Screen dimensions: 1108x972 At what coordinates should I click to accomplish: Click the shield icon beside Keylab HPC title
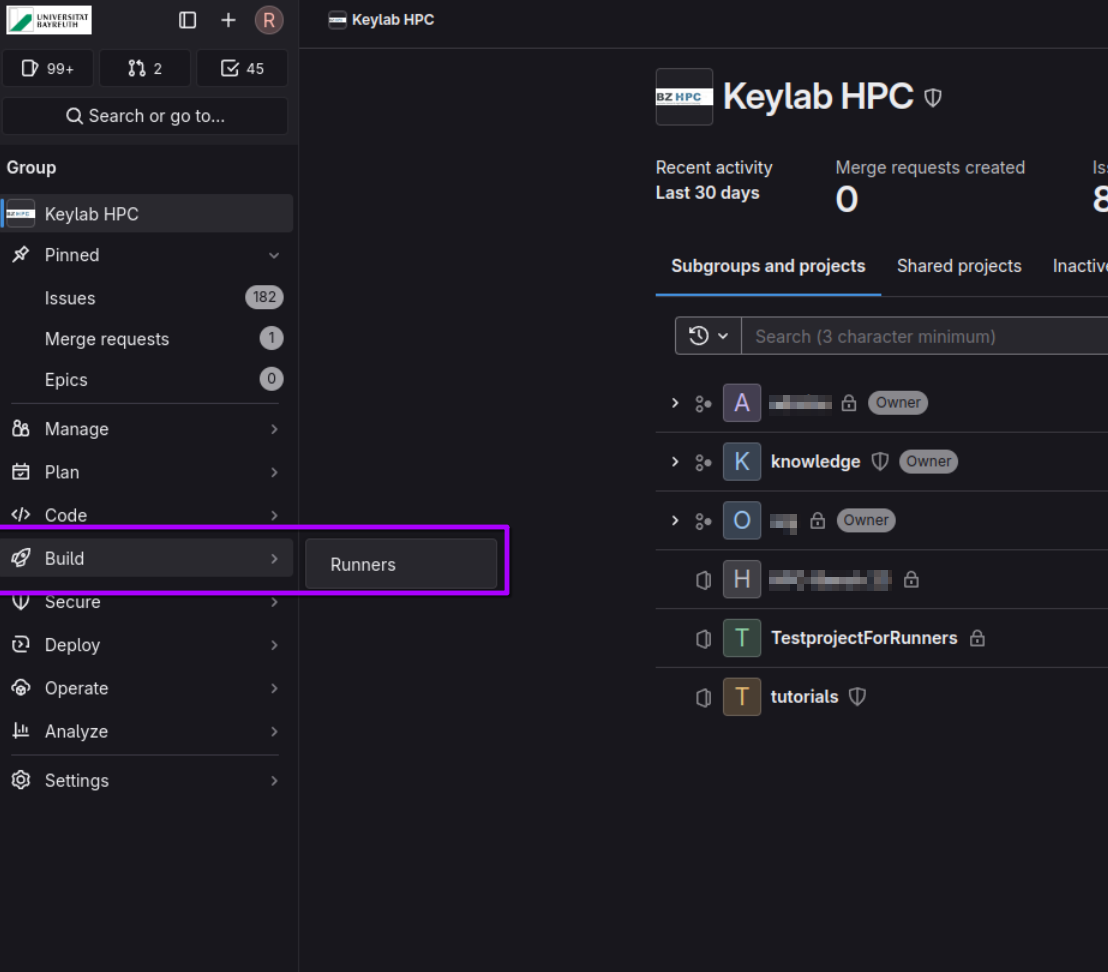pyautogui.click(x=933, y=97)
